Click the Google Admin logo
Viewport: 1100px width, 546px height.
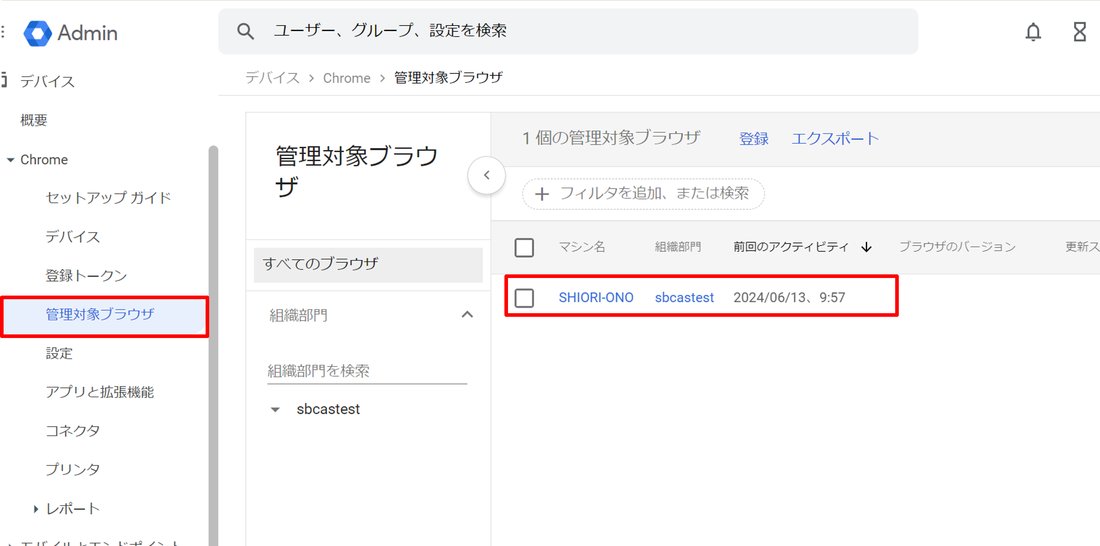tap(70, 32)
